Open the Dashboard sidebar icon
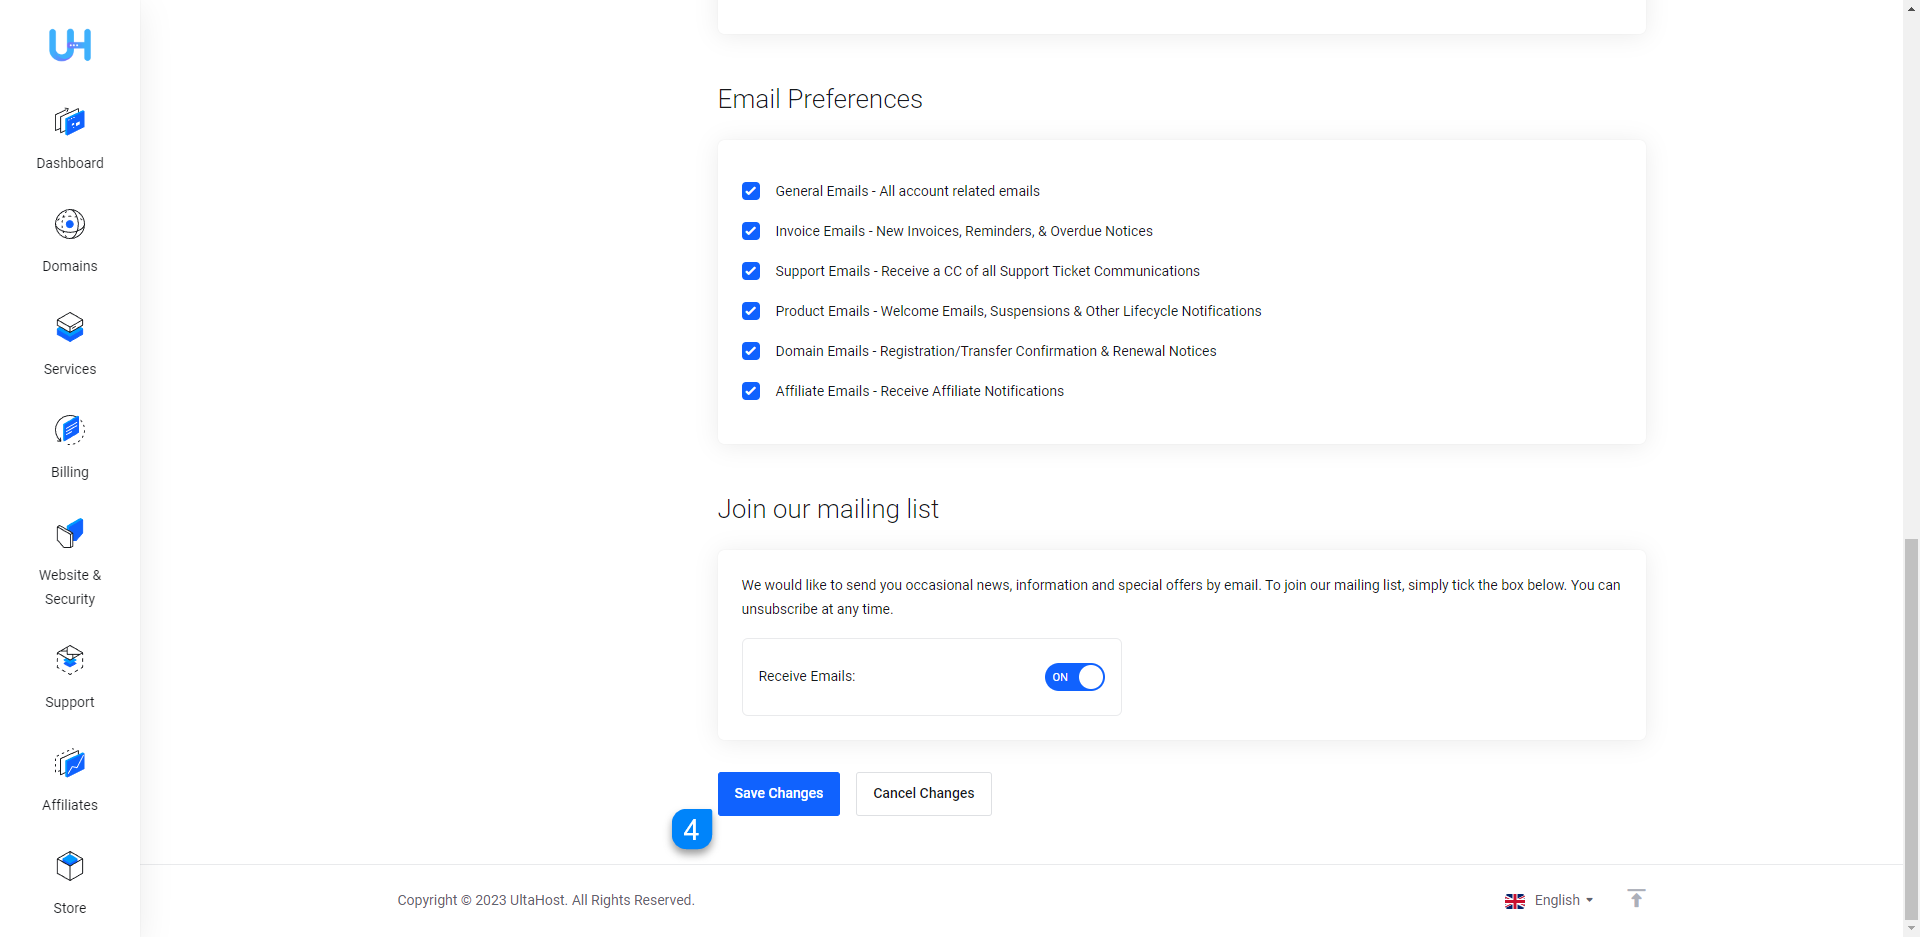Screen dimensions: 1920x937 tap(70, 122)
